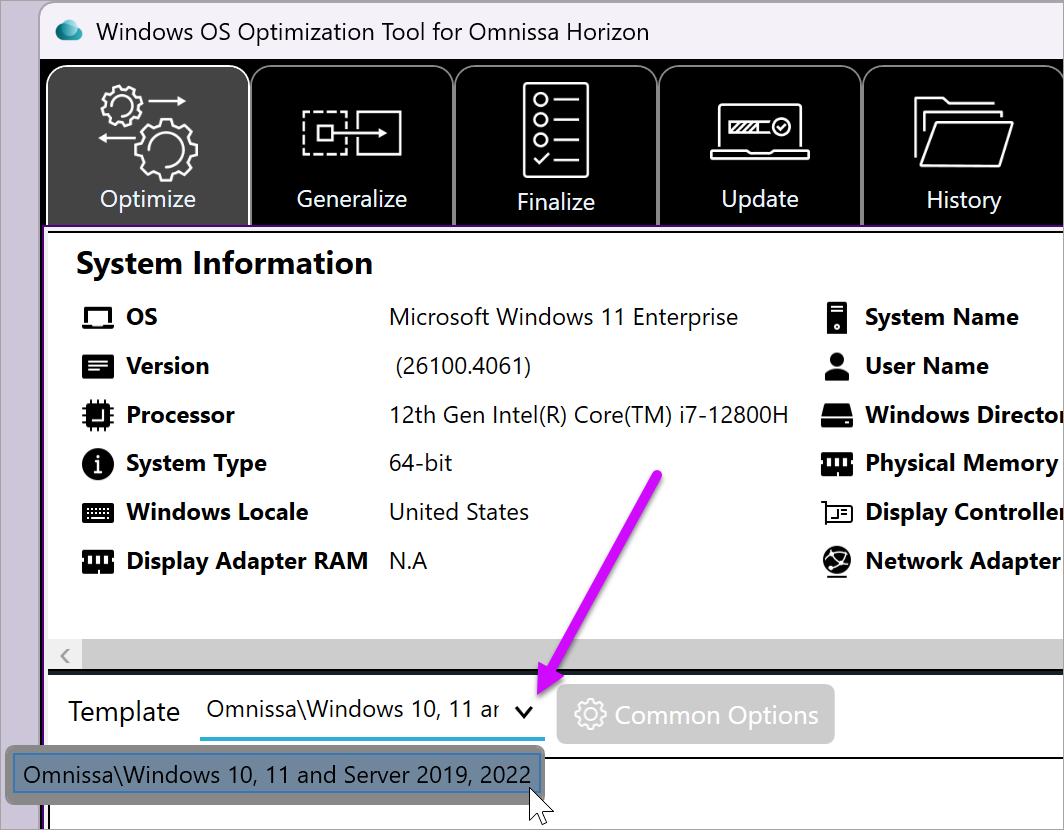Click the System Name label
Screen dimensions: 1064x830
[x=941, y=317]
